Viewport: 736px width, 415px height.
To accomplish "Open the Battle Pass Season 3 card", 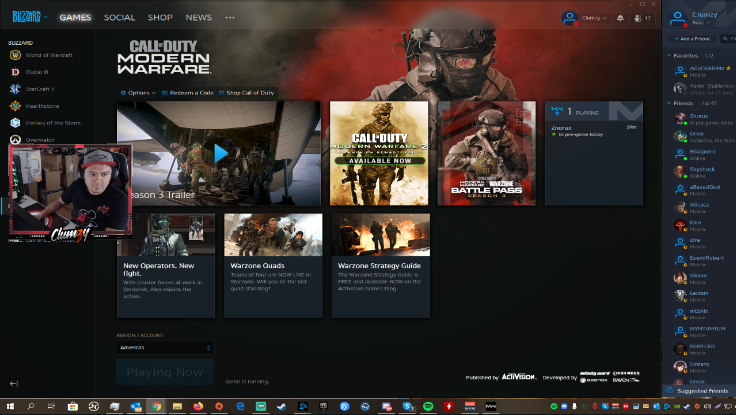I will 486,153.
